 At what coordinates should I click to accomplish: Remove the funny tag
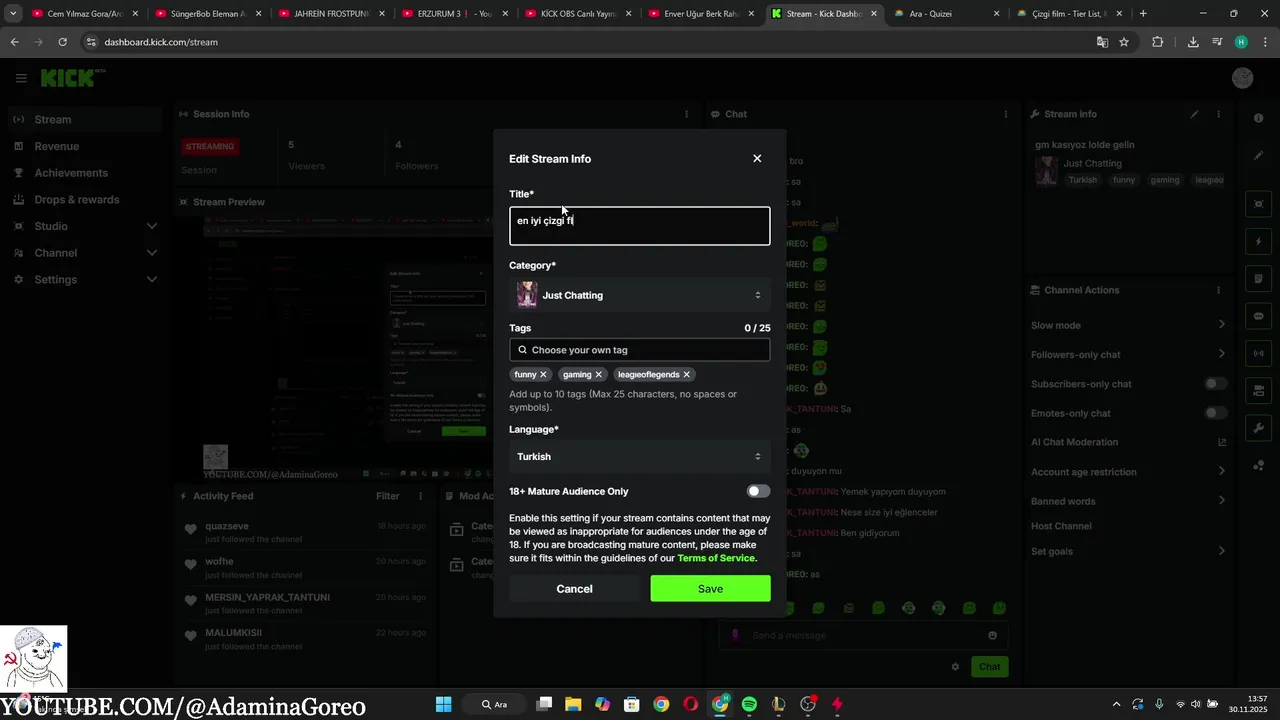click(x=543, y=374)
